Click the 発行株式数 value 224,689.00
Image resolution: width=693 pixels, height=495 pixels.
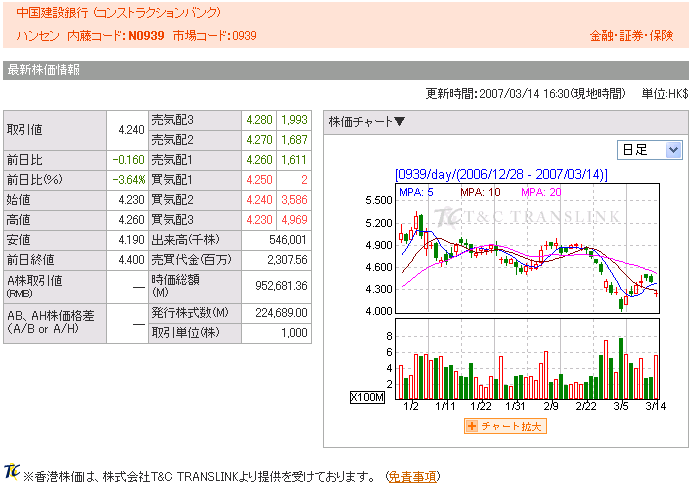click(x=281, y=313)
